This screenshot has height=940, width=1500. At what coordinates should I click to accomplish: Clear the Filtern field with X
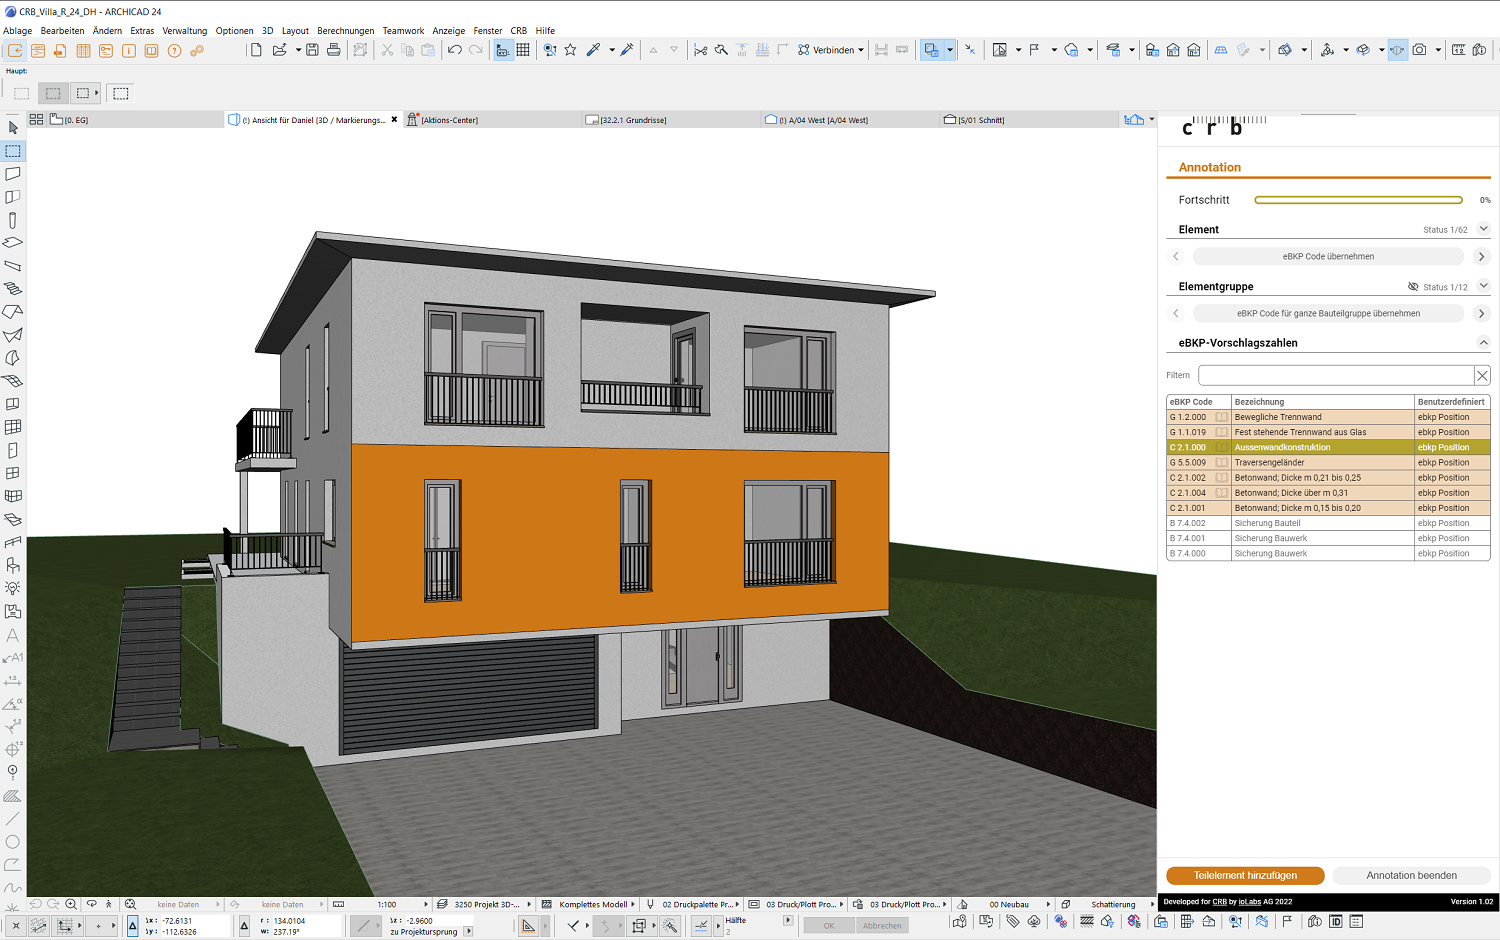point(1482,375)
